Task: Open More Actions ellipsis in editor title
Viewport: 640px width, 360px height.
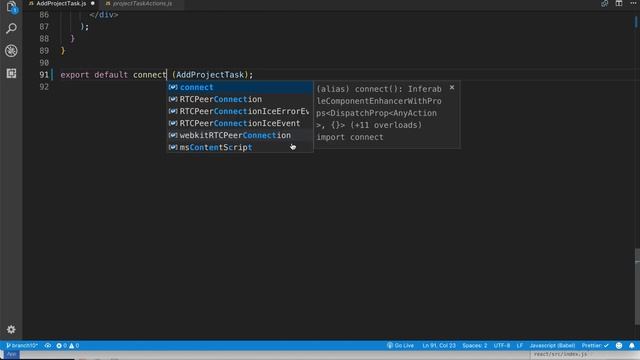Action: pyautogui.click(x=633, y=3)
